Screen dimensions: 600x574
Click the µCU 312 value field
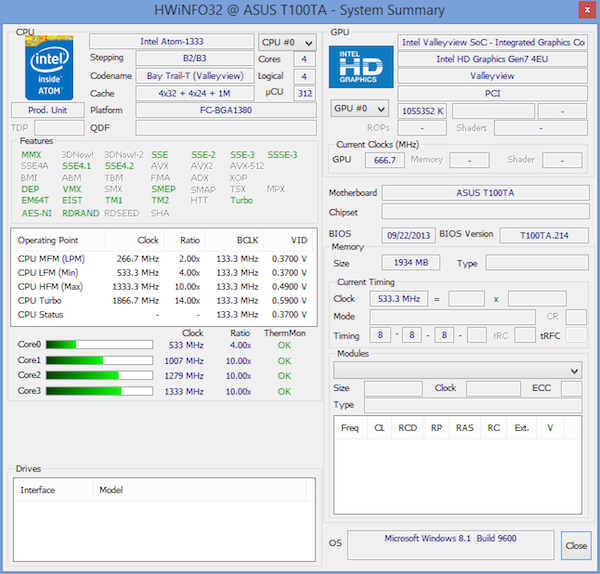[305, 93]
